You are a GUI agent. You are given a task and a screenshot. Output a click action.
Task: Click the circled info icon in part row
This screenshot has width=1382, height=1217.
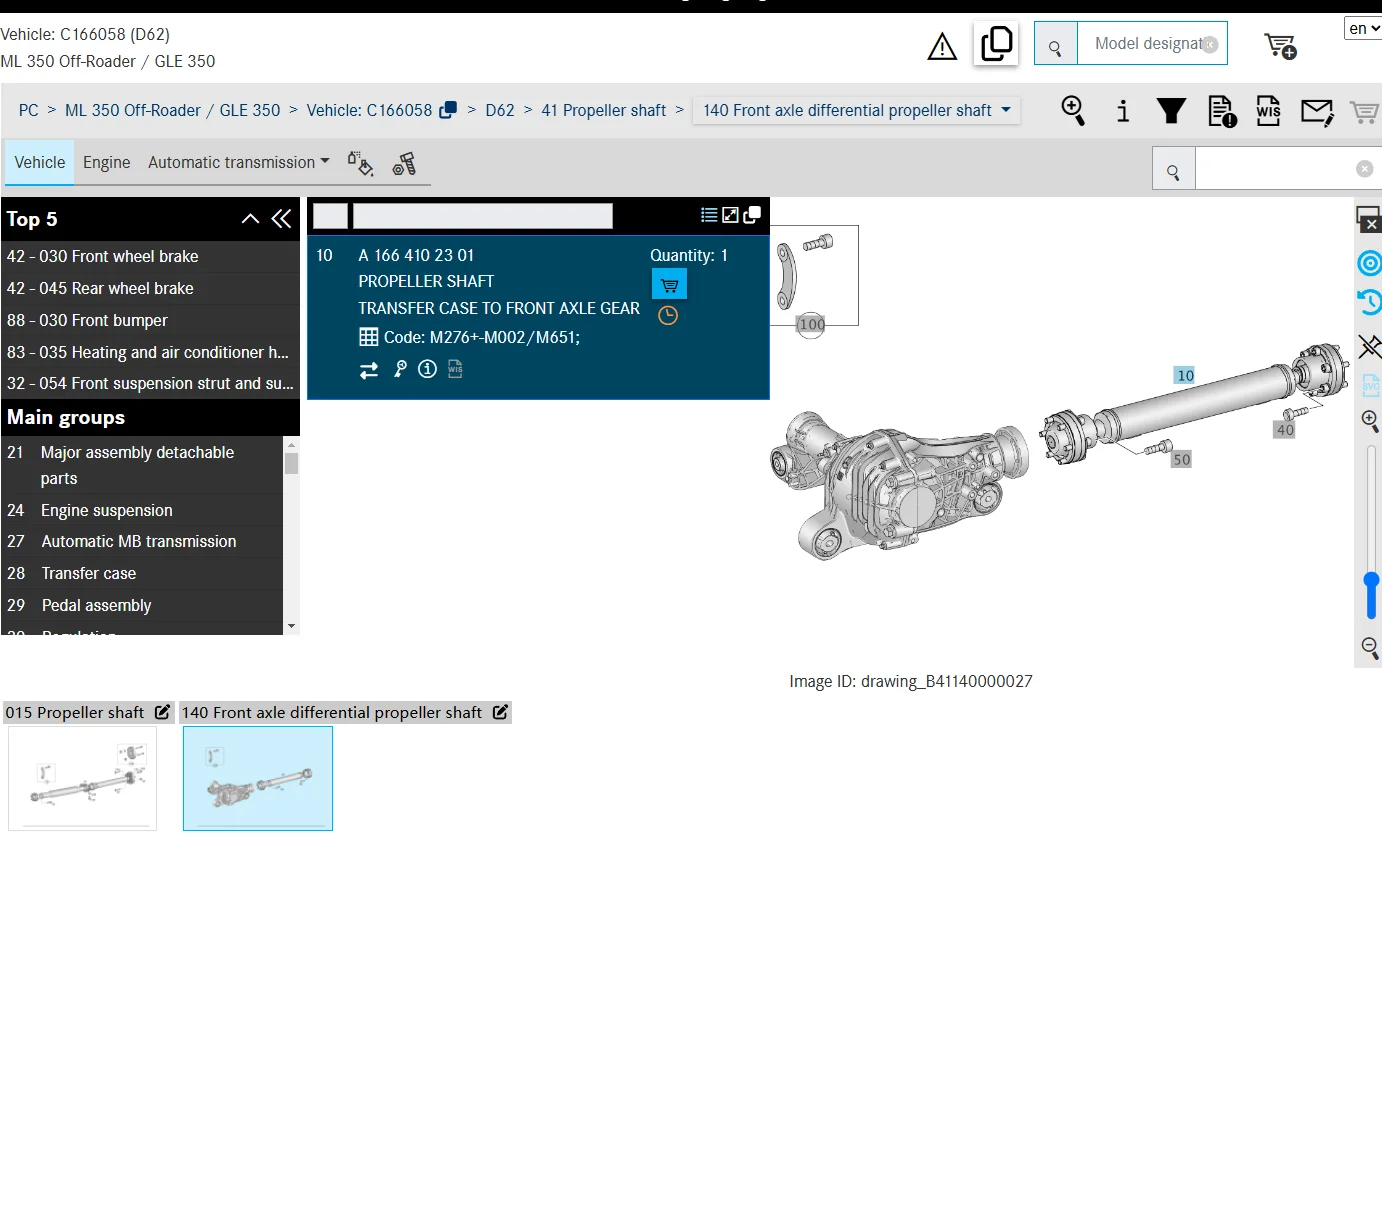pos(427,369)
